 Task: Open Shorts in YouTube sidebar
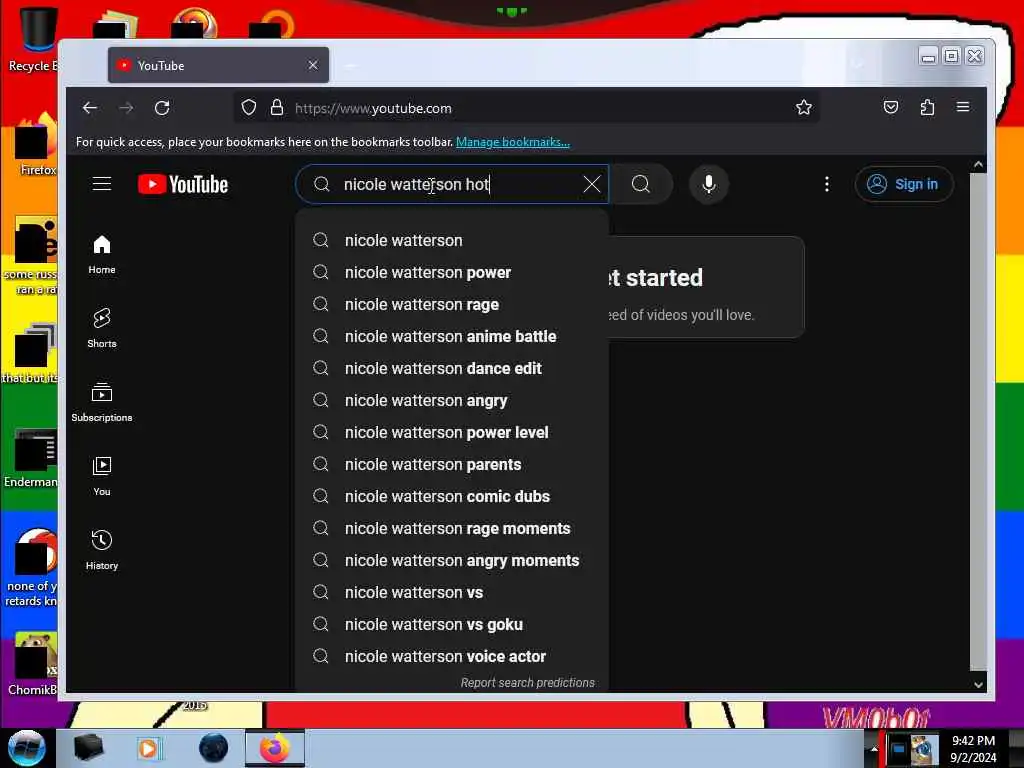coord(102,328)
